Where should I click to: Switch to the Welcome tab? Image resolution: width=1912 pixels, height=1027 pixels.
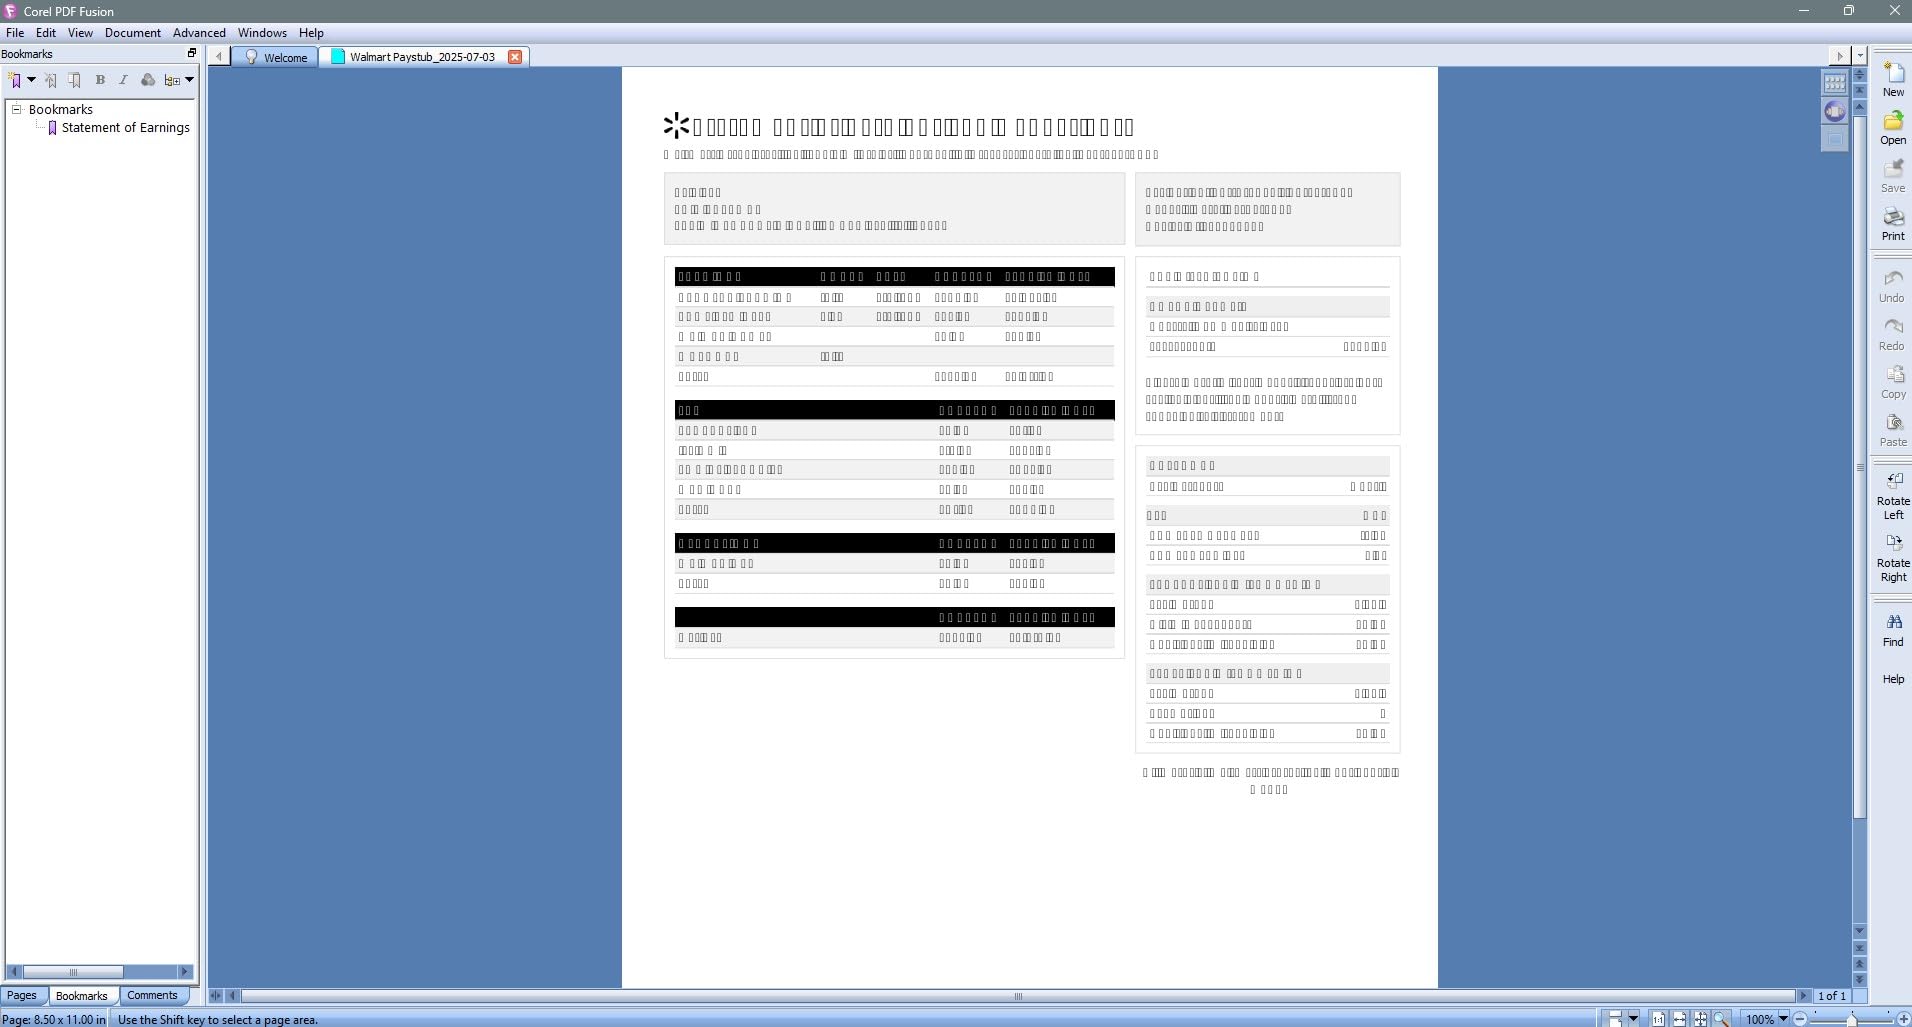click(x=276, y=57)
